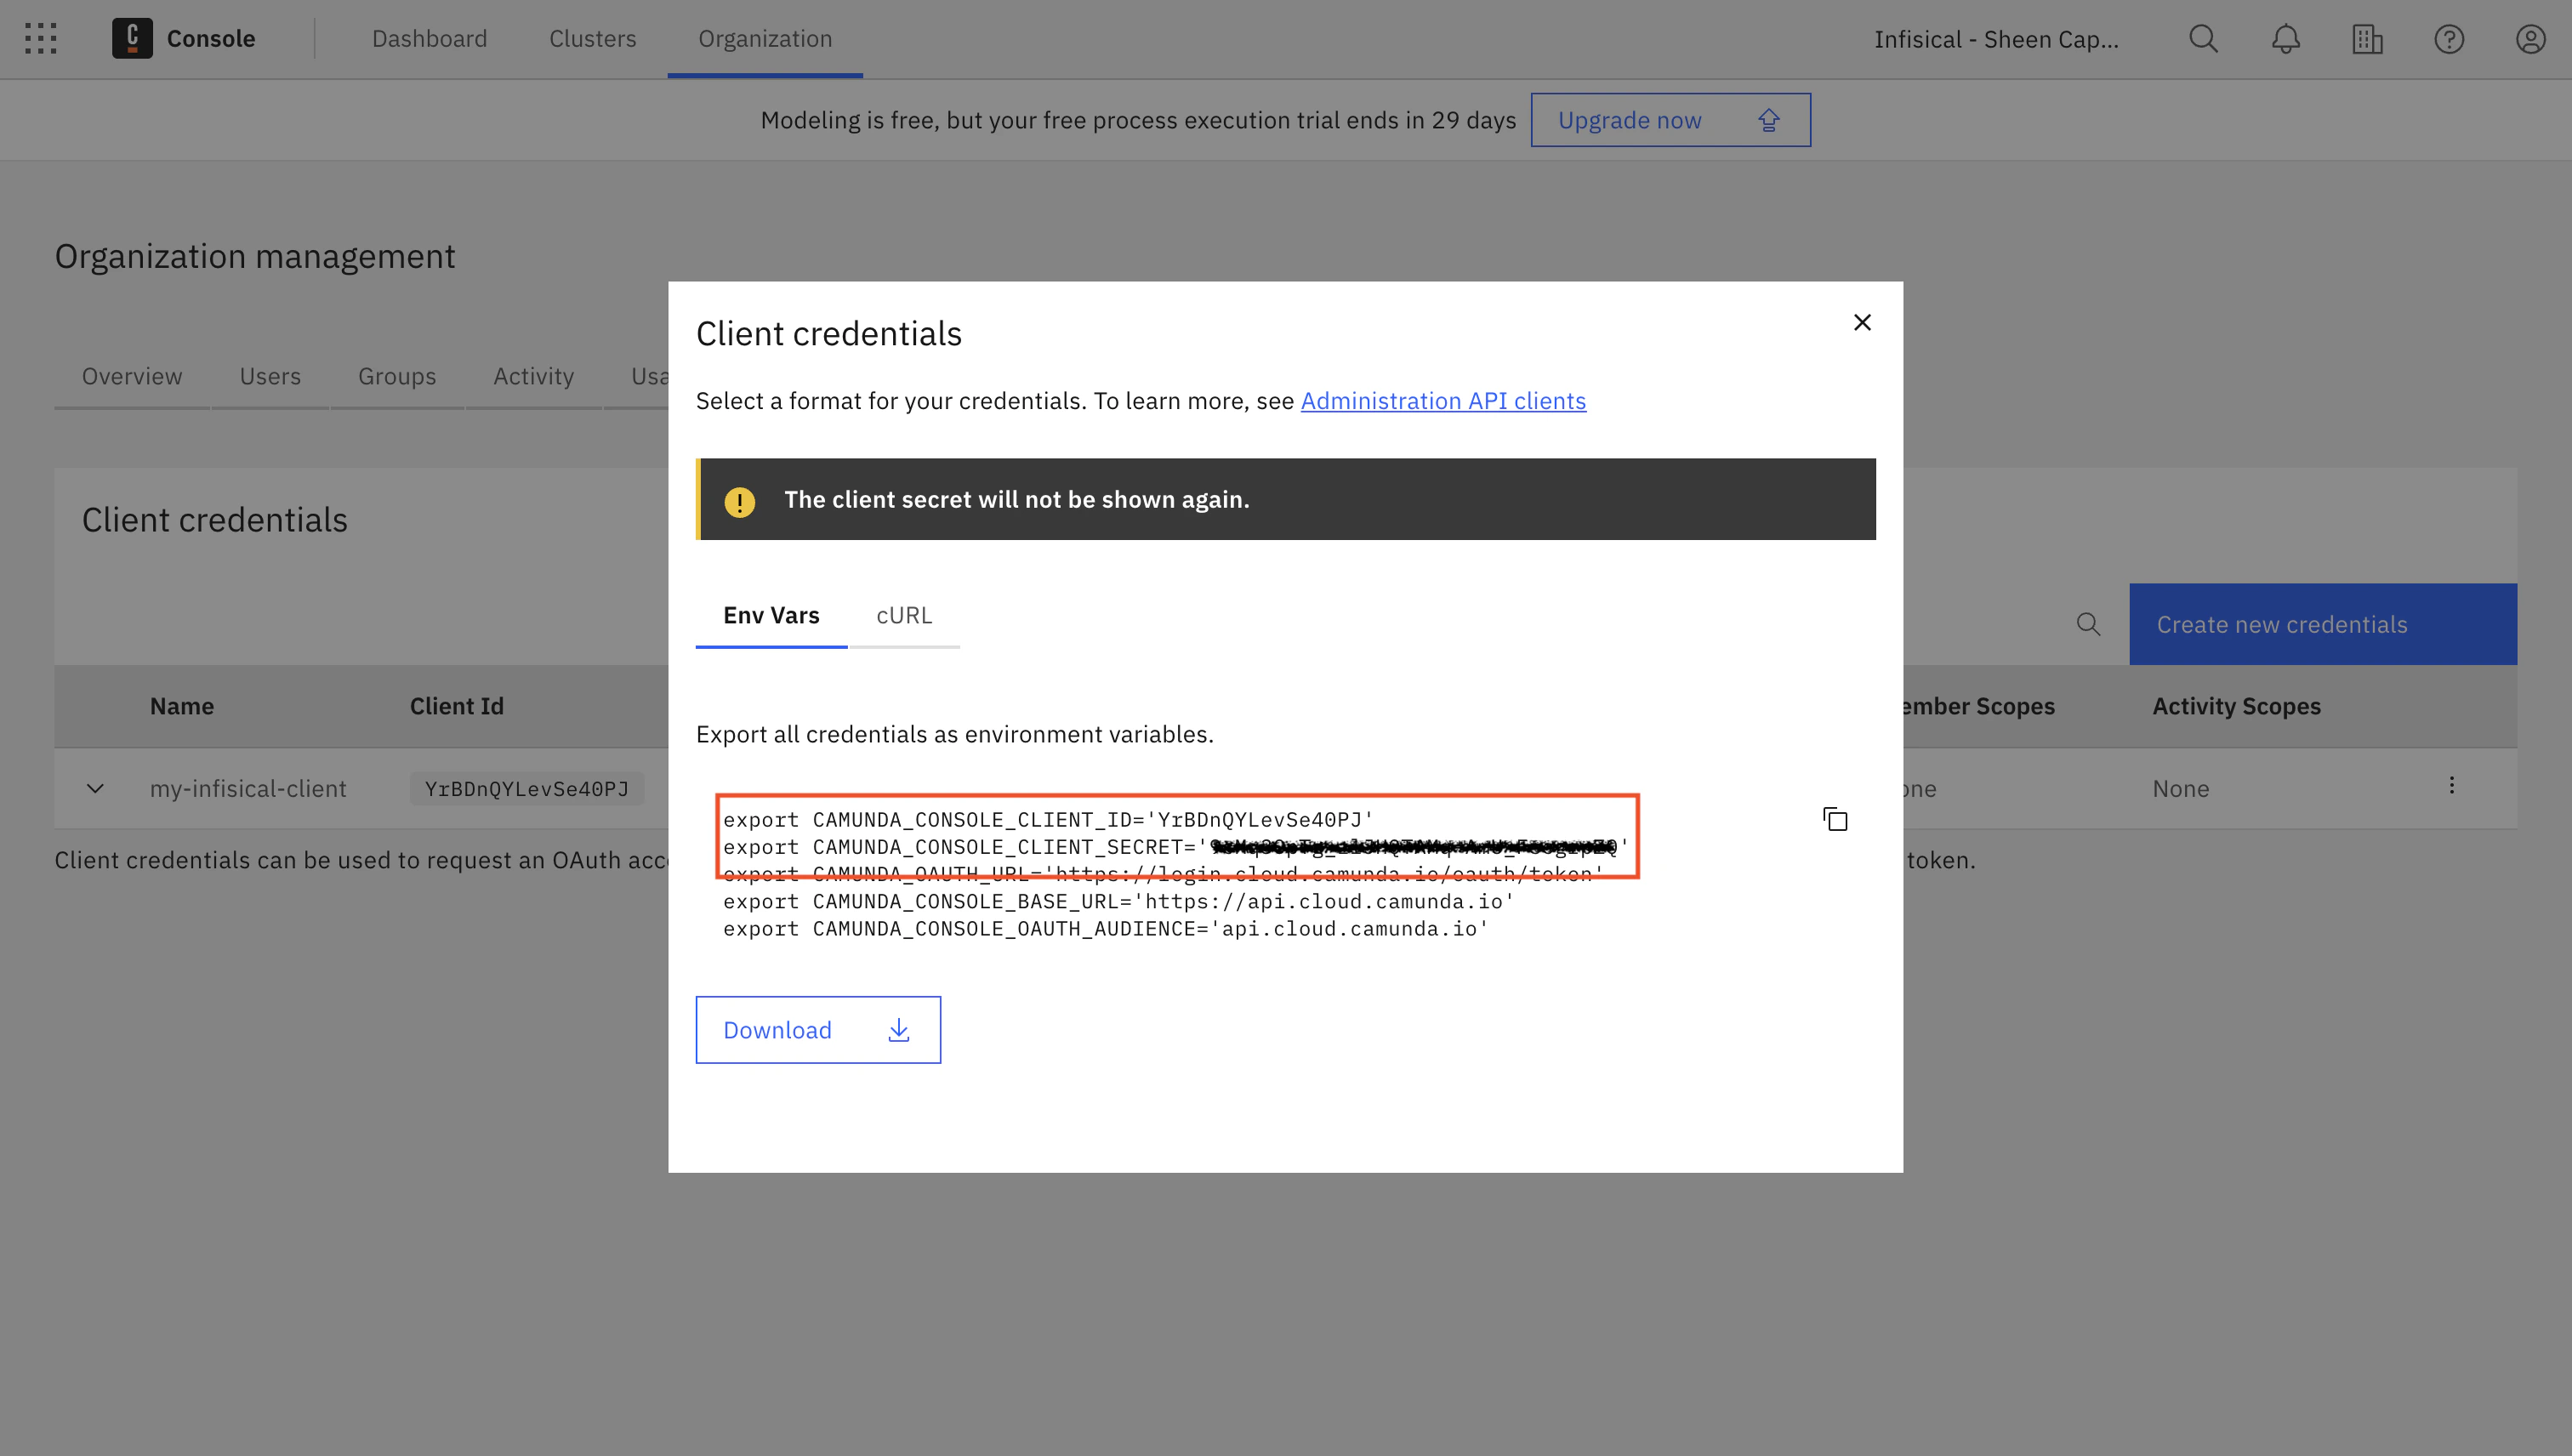
Task: Click the Organization management heading
Action: coord(255,257)
